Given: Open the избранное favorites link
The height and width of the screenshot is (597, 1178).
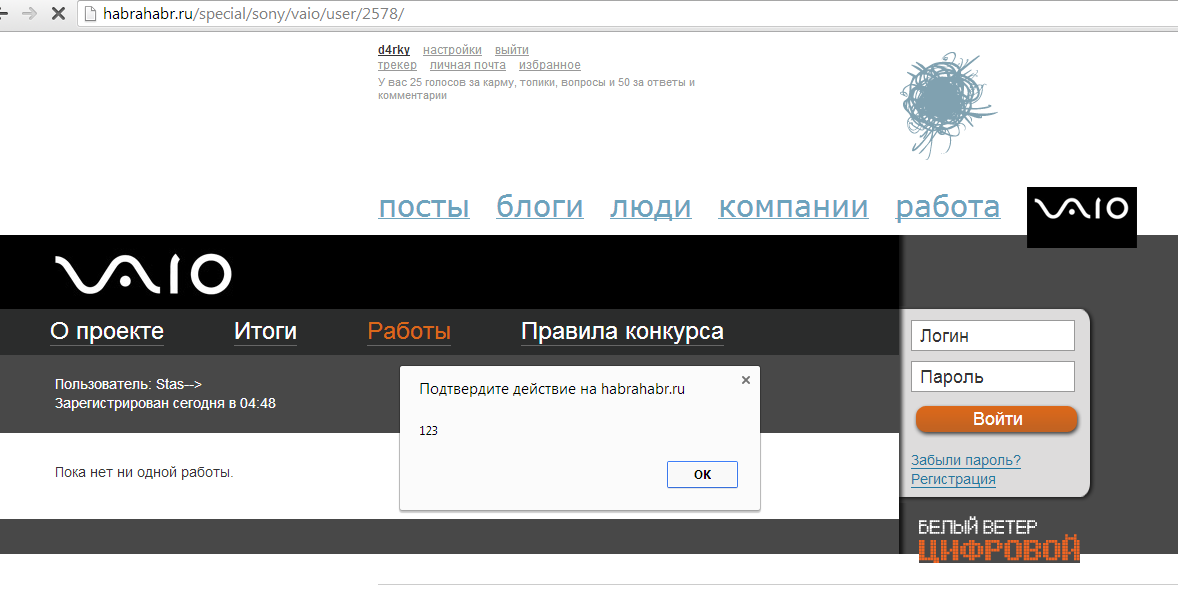Looking at the screenshot, I should pos(549,65).
